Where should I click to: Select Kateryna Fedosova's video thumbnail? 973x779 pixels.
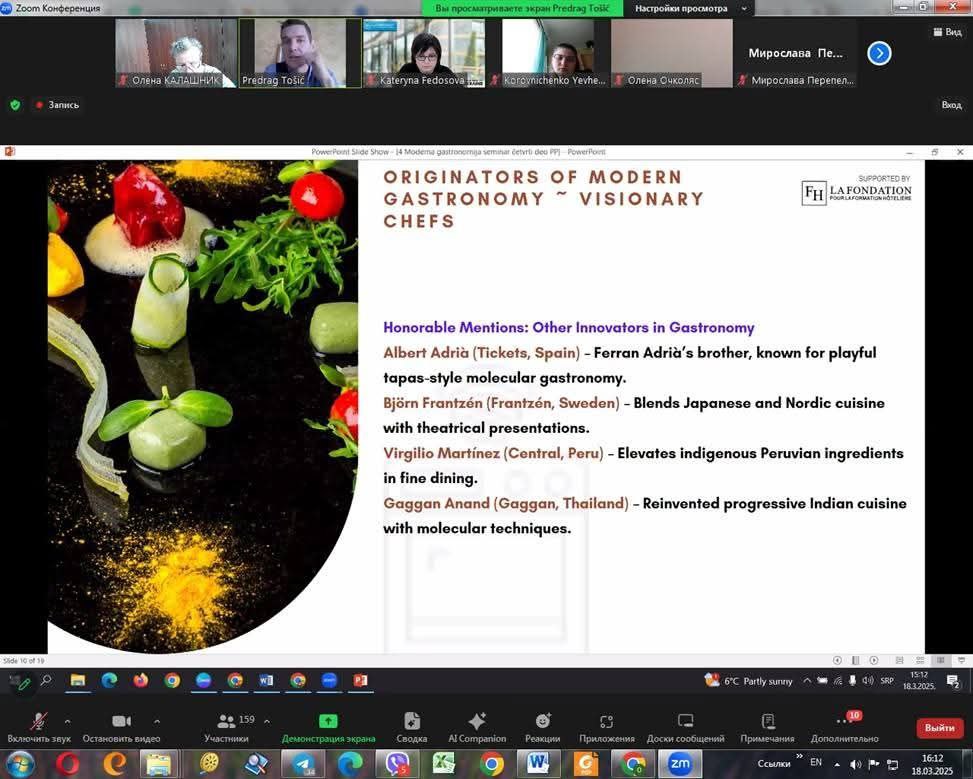[x=423, y=53]
